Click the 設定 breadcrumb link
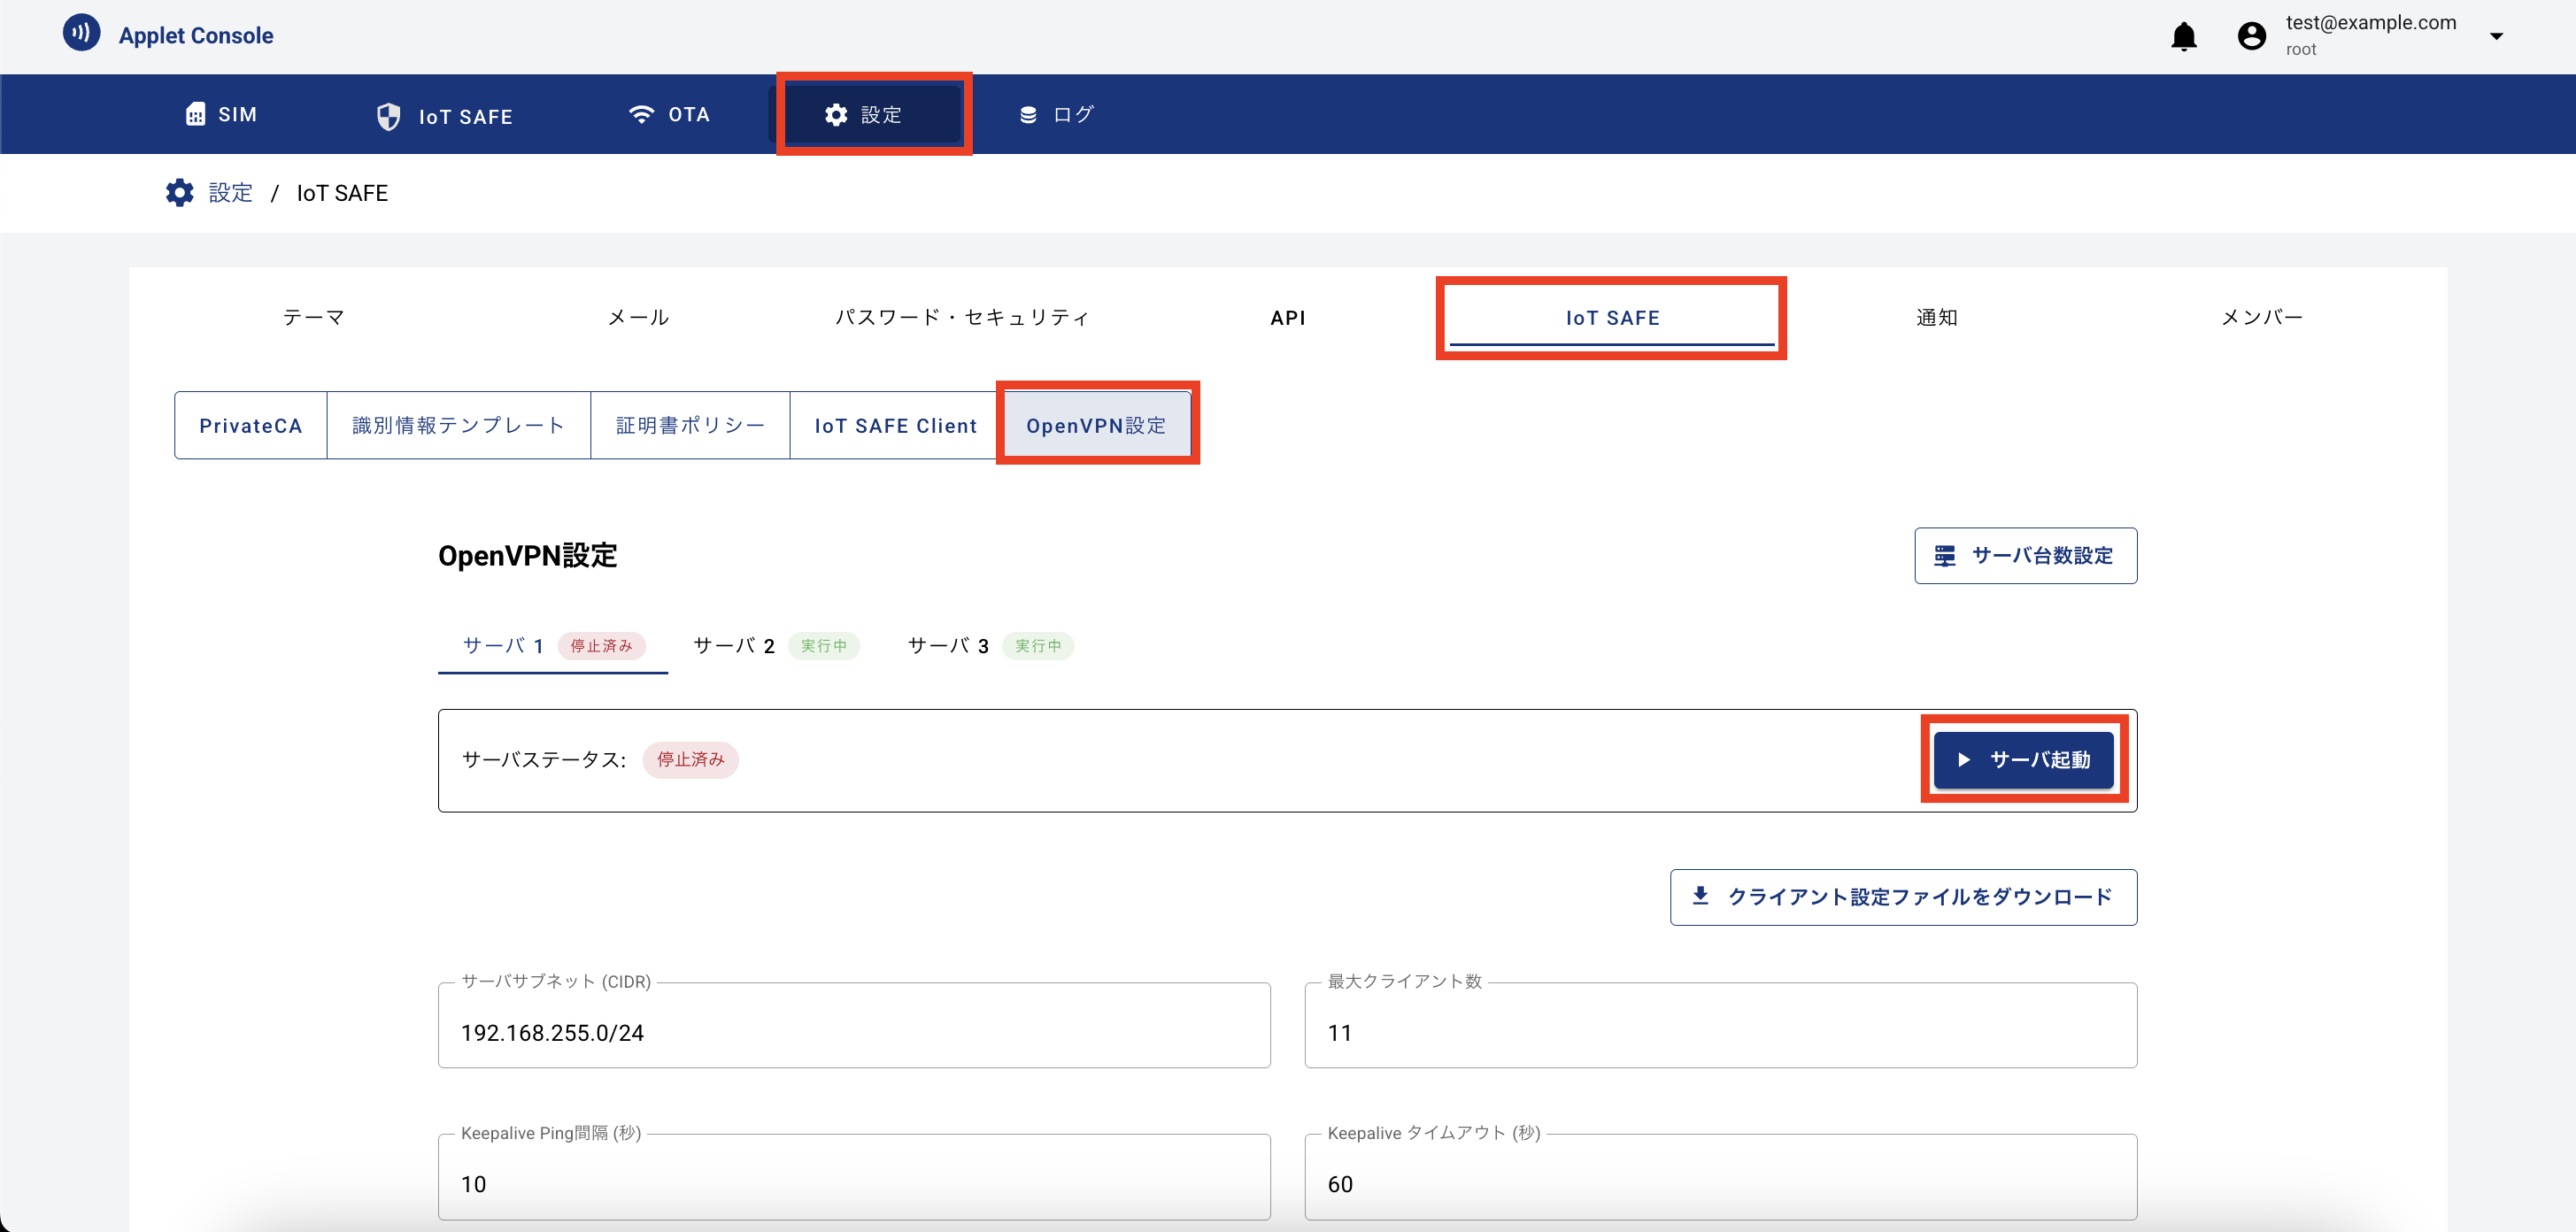The width and height of the screenshot is (2576, 1232). click(230, 192)
